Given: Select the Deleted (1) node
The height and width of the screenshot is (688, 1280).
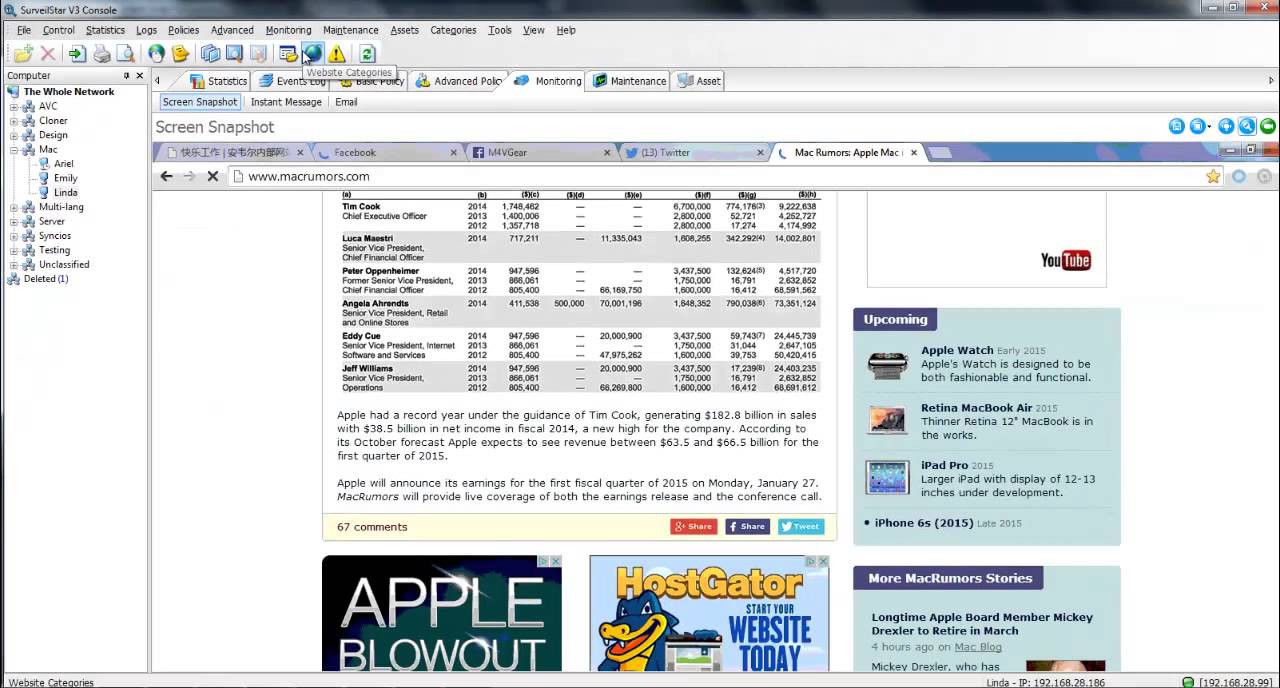Looking at the screenshot, I should coord(45,279).
